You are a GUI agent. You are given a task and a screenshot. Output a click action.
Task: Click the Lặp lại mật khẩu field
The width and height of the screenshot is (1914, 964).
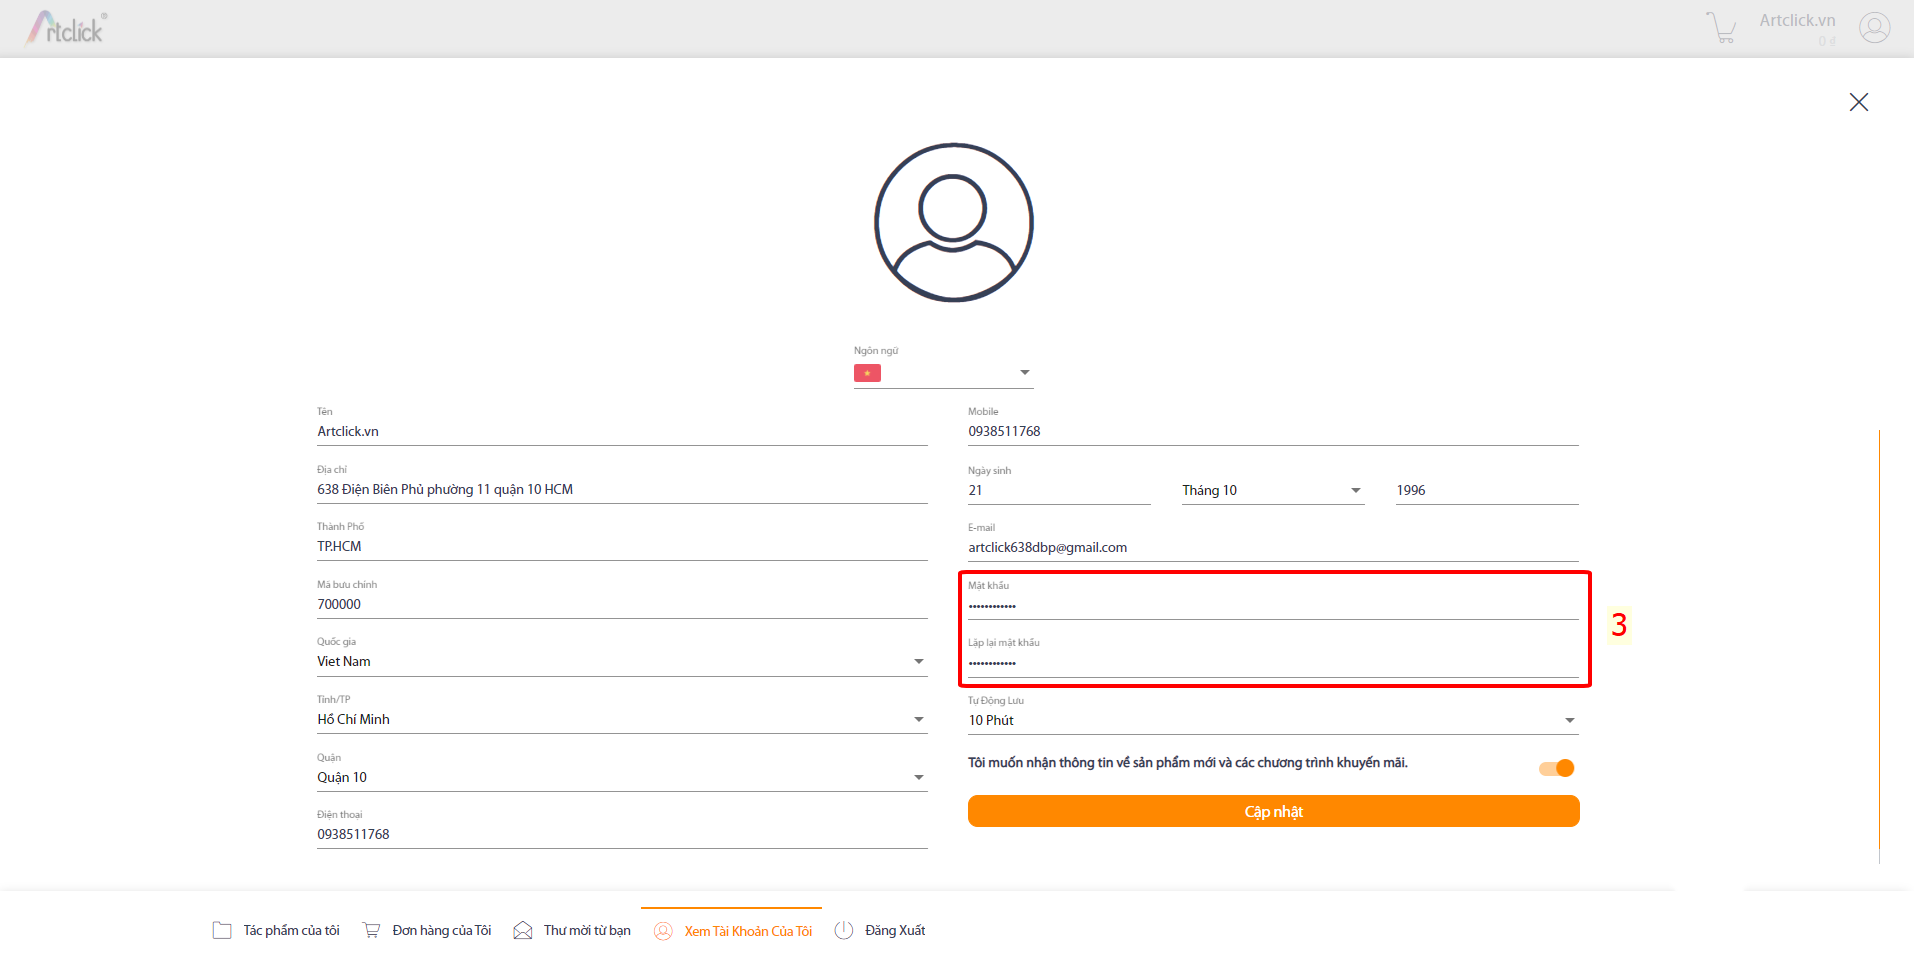pos(1273,663)
